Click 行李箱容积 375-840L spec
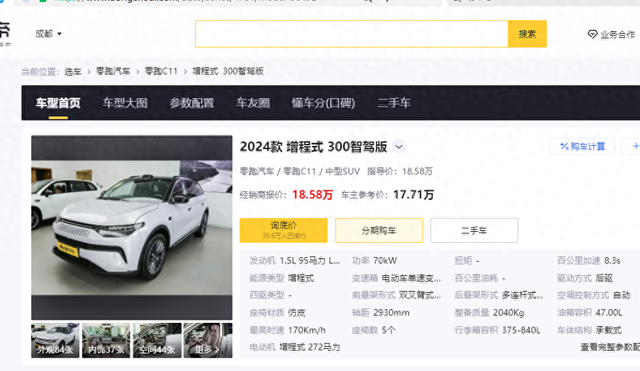This screenshot has width=640, height=371. pyautogui.click(x=497, y=330)
